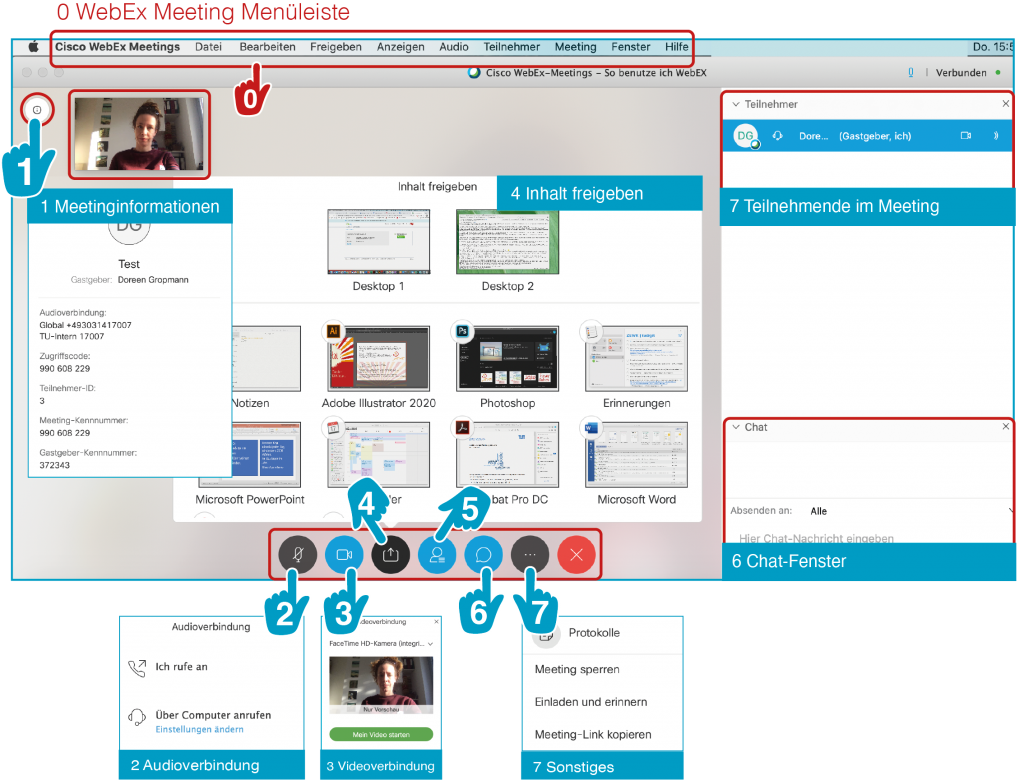Open the Anzeigen menu
Image resolution: width=1024 pixels, height=780 pixels.
click(x=400, y=46)
